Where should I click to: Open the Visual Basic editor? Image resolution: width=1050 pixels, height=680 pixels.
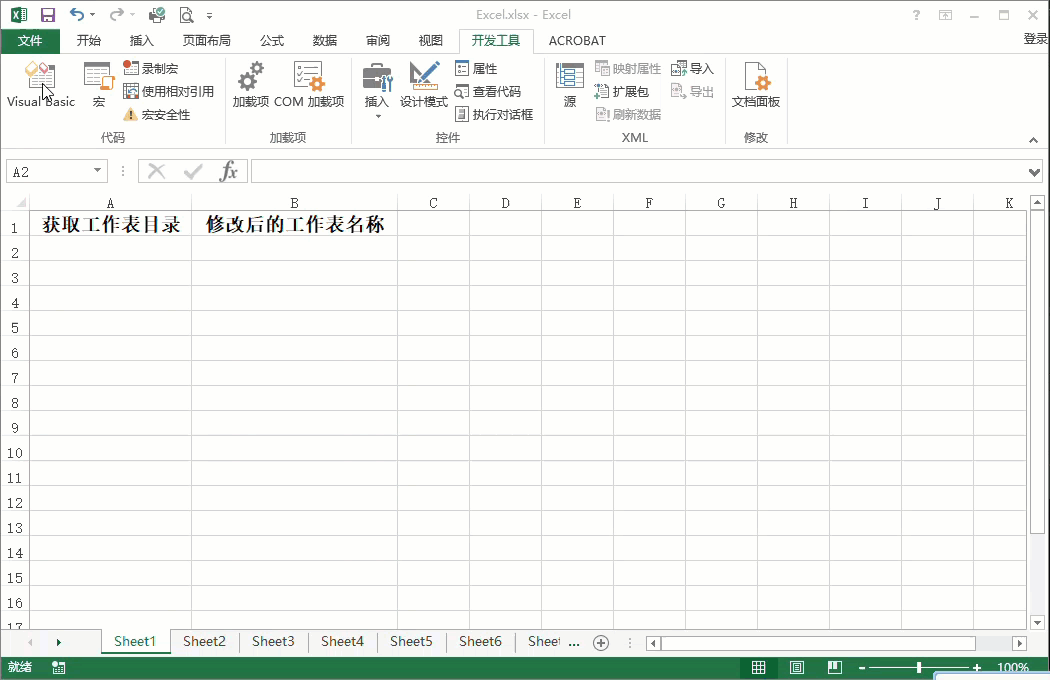[40, 84]
